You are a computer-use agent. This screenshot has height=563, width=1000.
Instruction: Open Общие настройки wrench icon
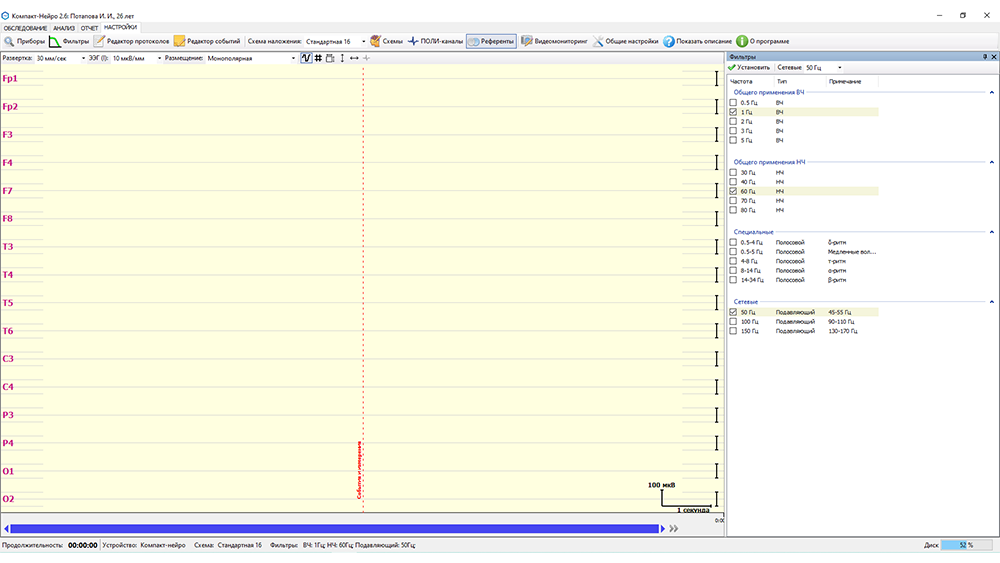598,42
